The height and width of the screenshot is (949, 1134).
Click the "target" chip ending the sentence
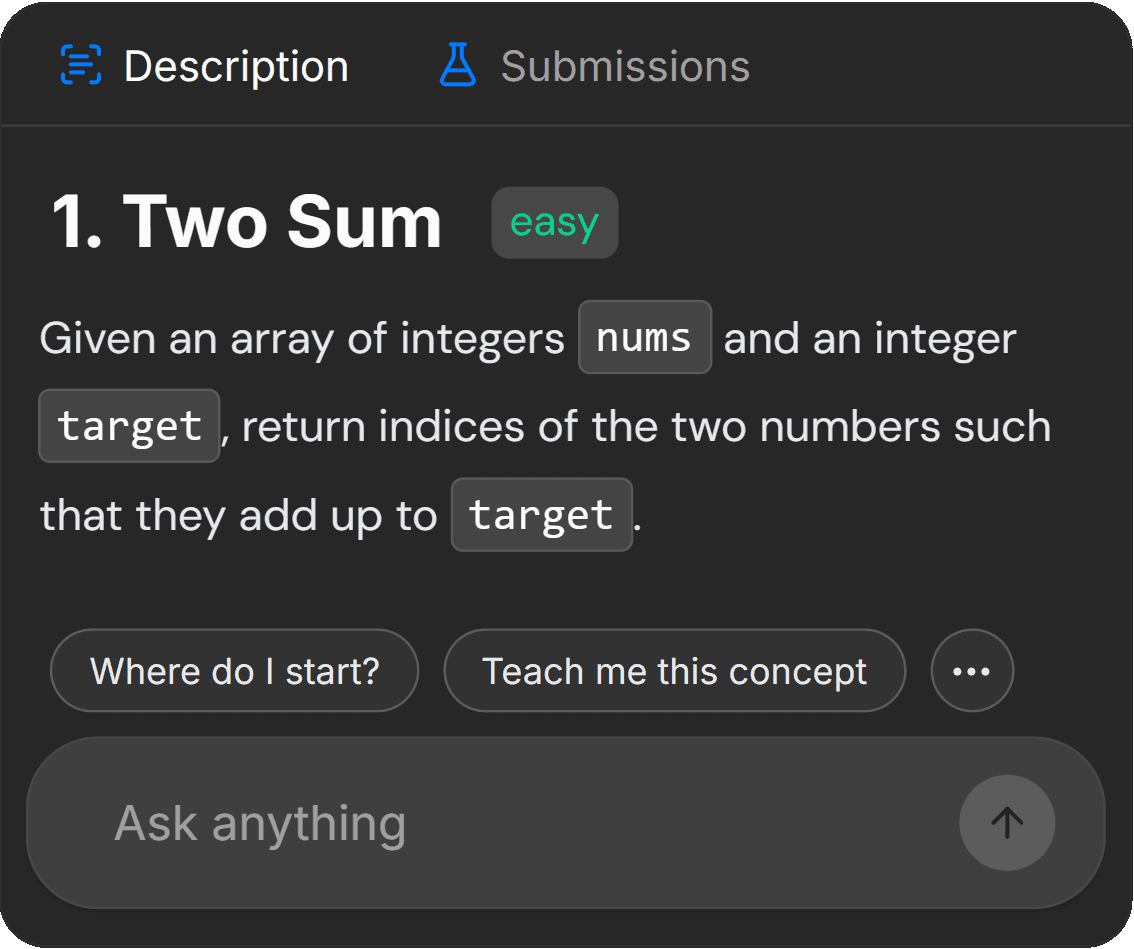pyautogui.click(x=542, y=515)
